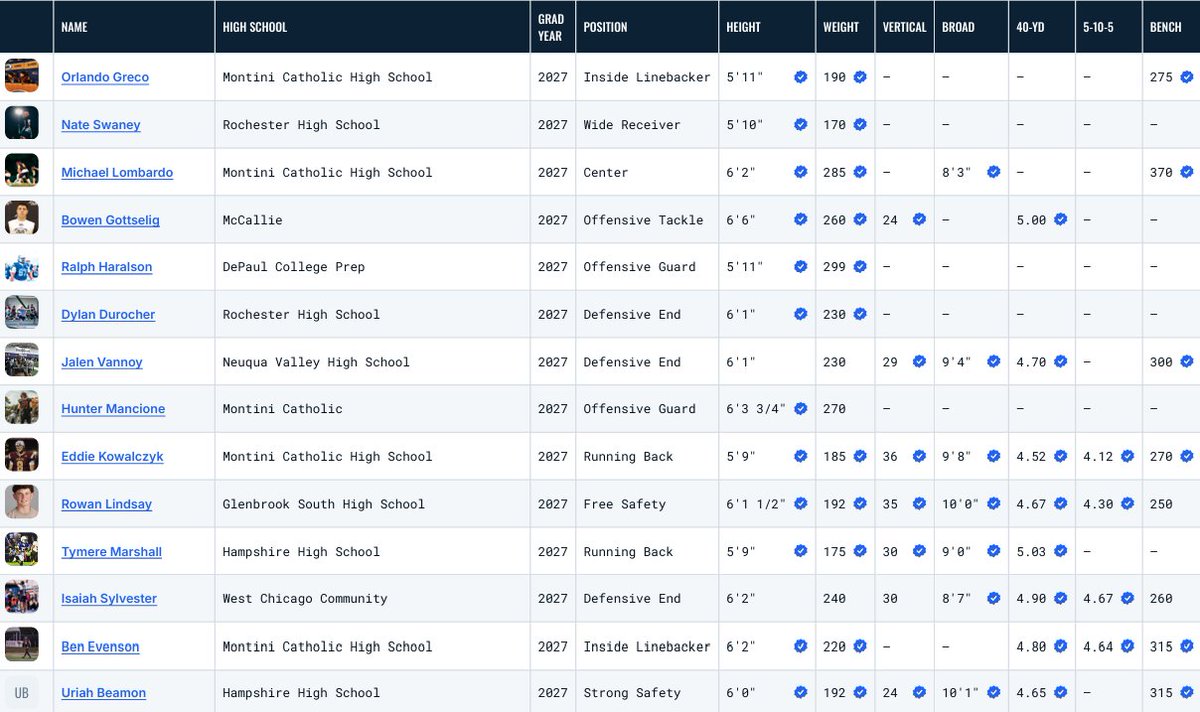The width and height of the screenshot is (1200, 712).
Task: Sort by the Grad Year column header
Action: (551, 27)
